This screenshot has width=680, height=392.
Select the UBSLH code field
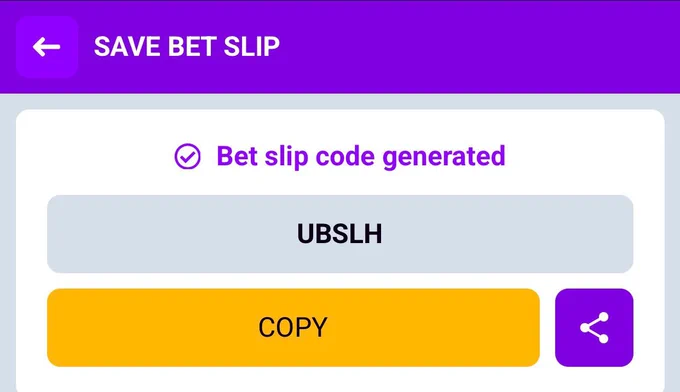[340, 234]
